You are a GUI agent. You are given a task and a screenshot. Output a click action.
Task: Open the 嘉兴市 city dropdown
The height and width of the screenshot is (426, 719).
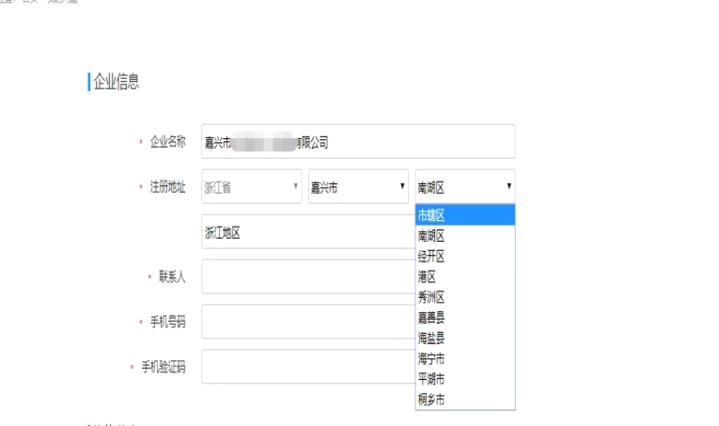(358, 187)
